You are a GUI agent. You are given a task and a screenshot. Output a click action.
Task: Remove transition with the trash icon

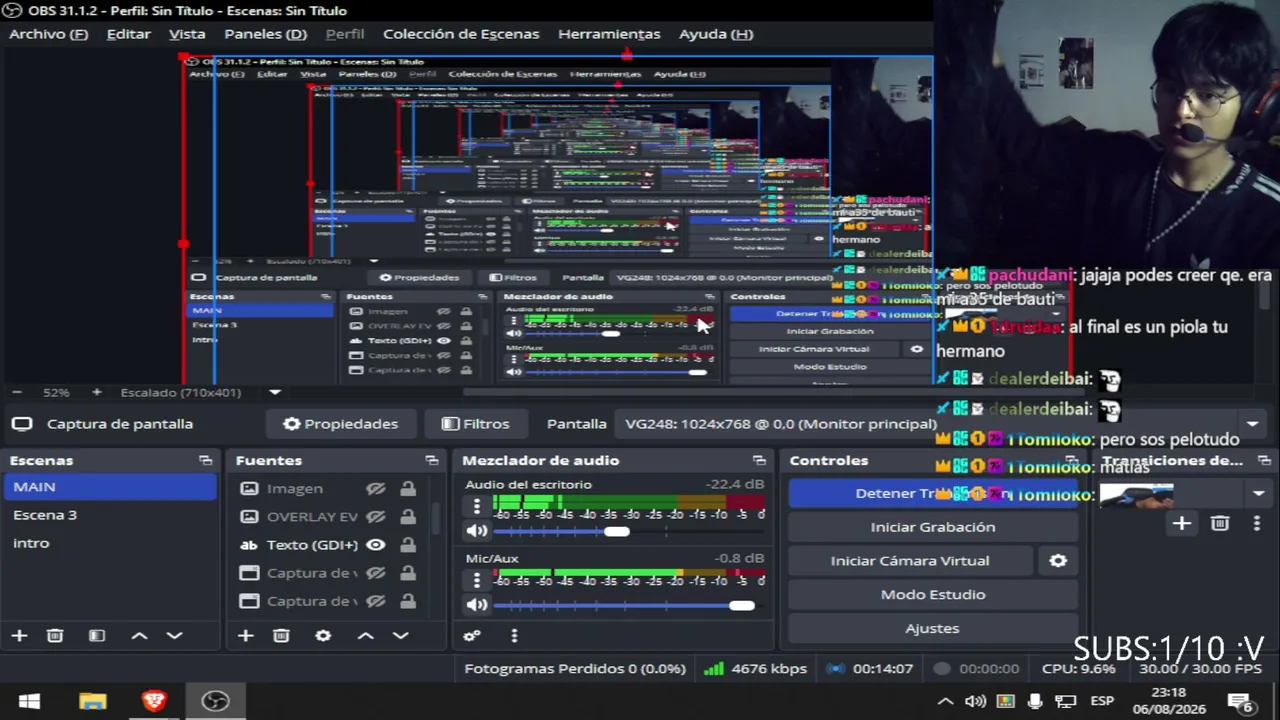(1220, 523)
